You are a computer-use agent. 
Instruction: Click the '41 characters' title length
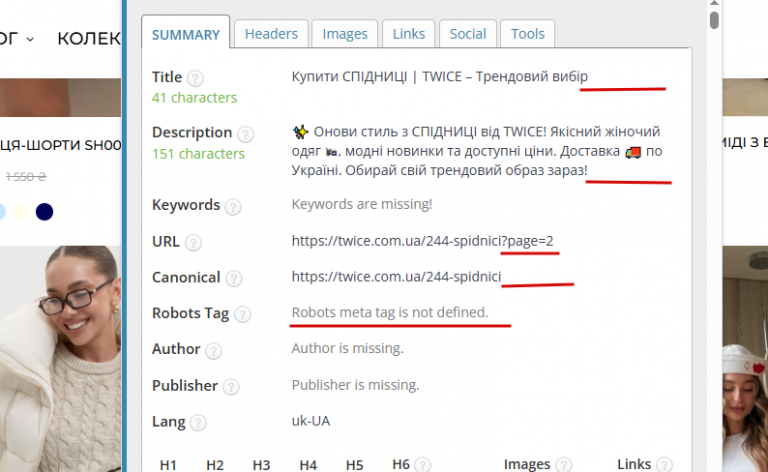[194, 98]
